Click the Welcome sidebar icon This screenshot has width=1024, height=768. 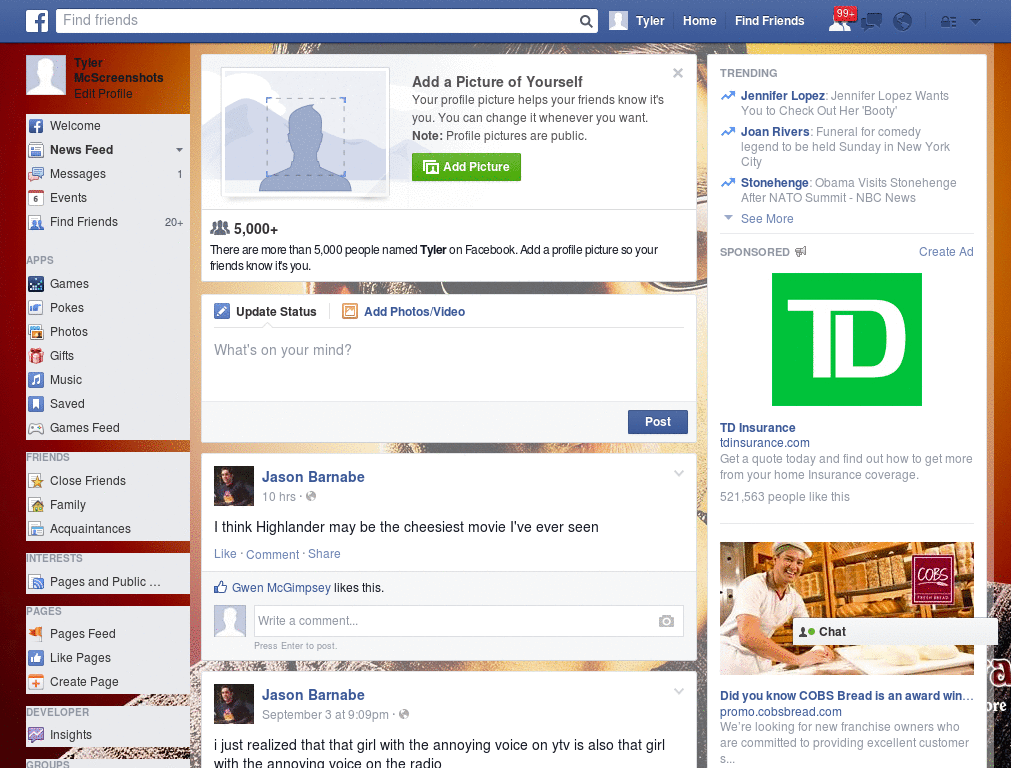(x=36, y=126)
